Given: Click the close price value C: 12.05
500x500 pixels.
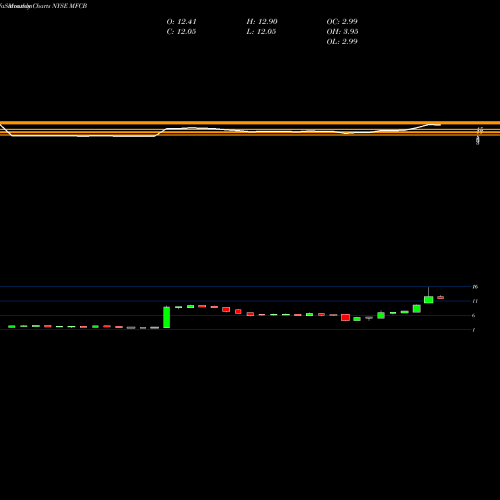Looking at the screenshot, I should [x=181, y=32].
